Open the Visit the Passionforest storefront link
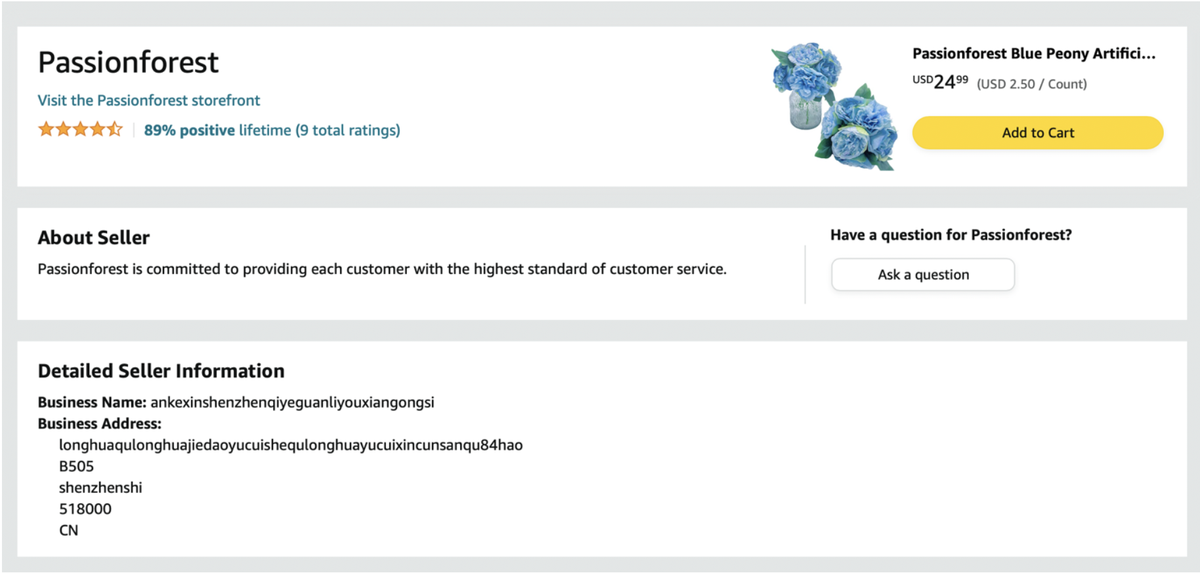 149,100
